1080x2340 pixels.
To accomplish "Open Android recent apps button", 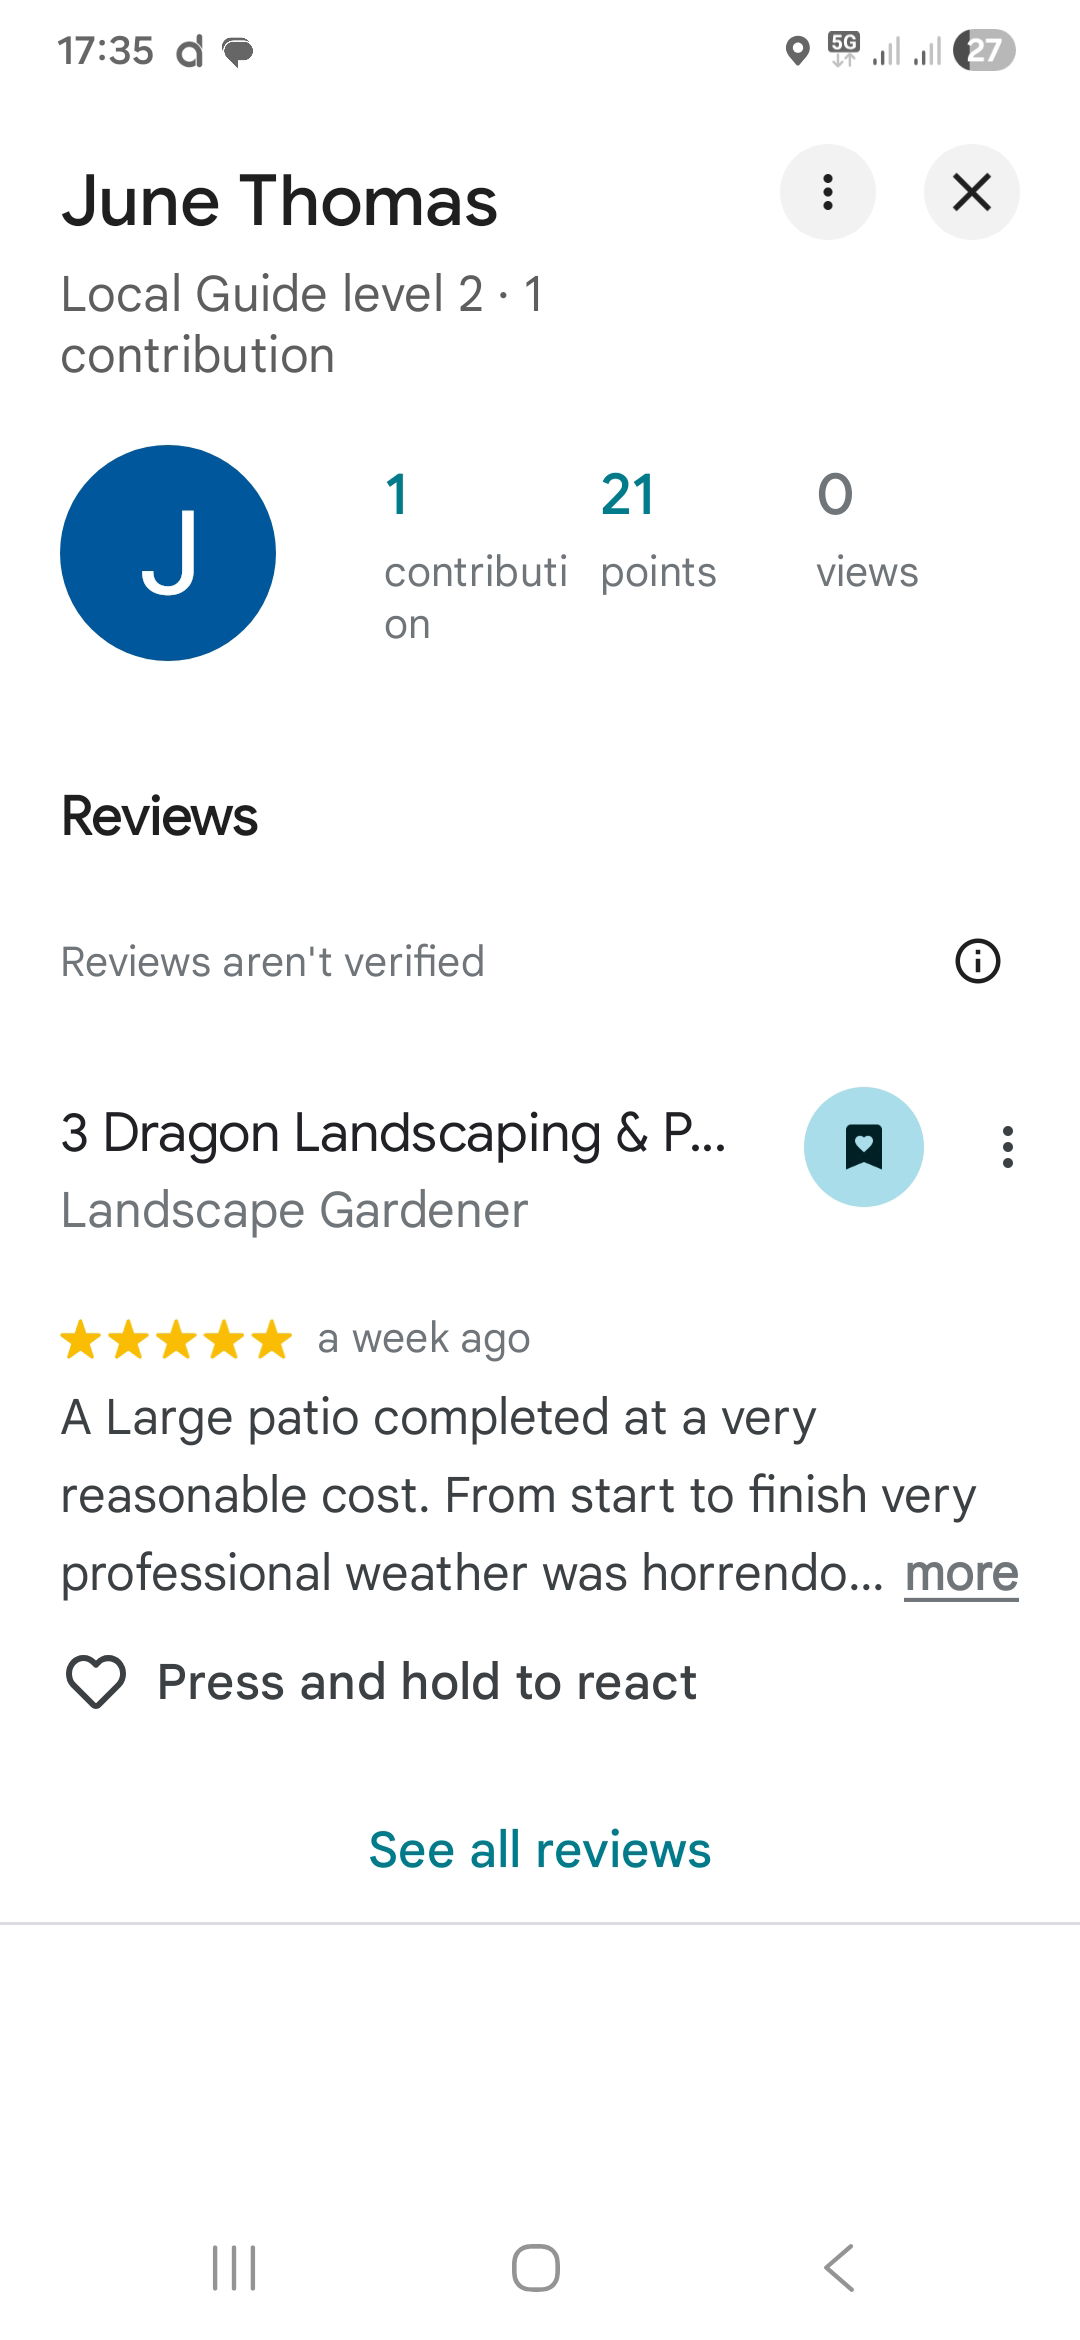I will coord(234,2267).
